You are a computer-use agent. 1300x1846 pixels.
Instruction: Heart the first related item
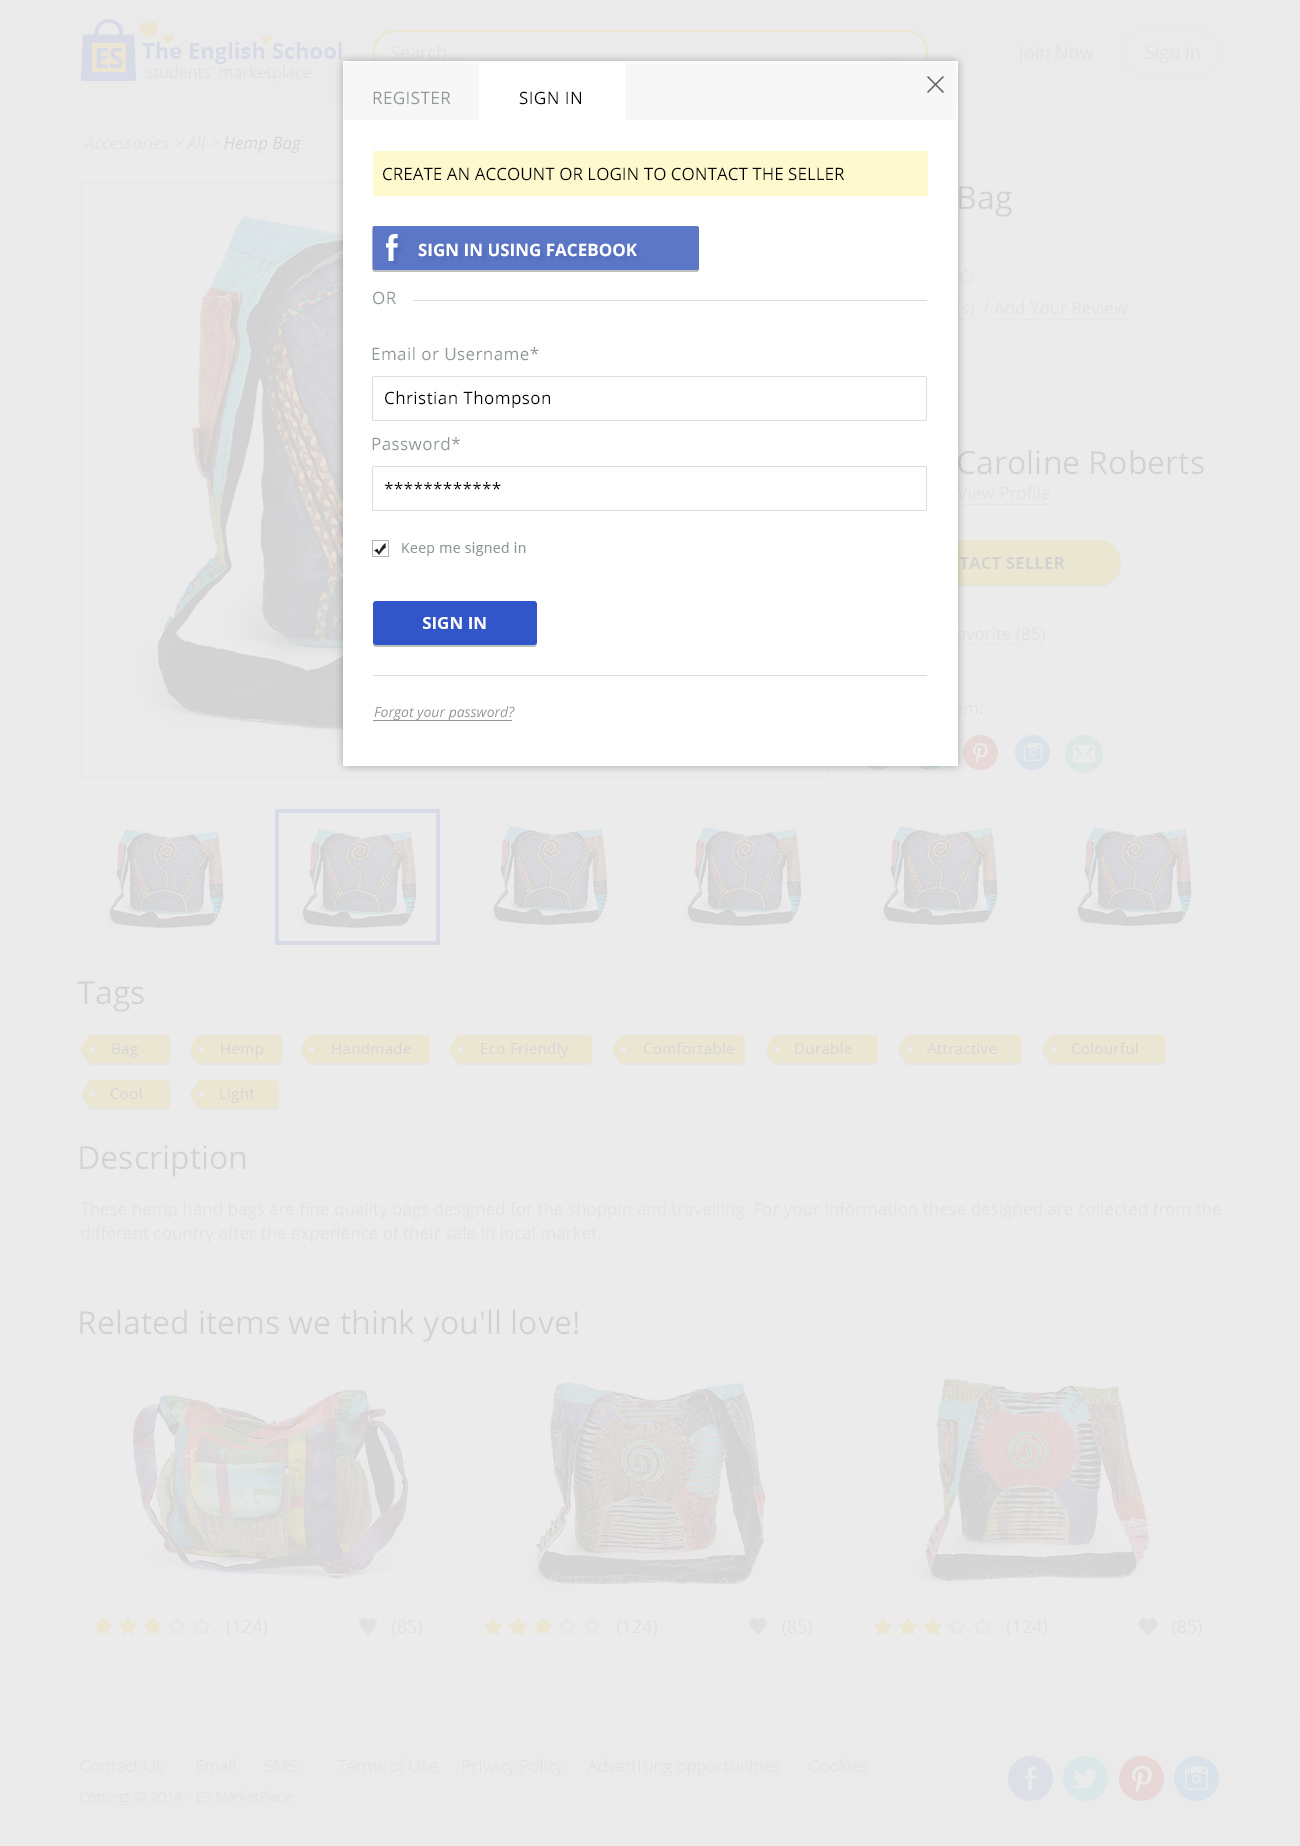[368, 1627]
